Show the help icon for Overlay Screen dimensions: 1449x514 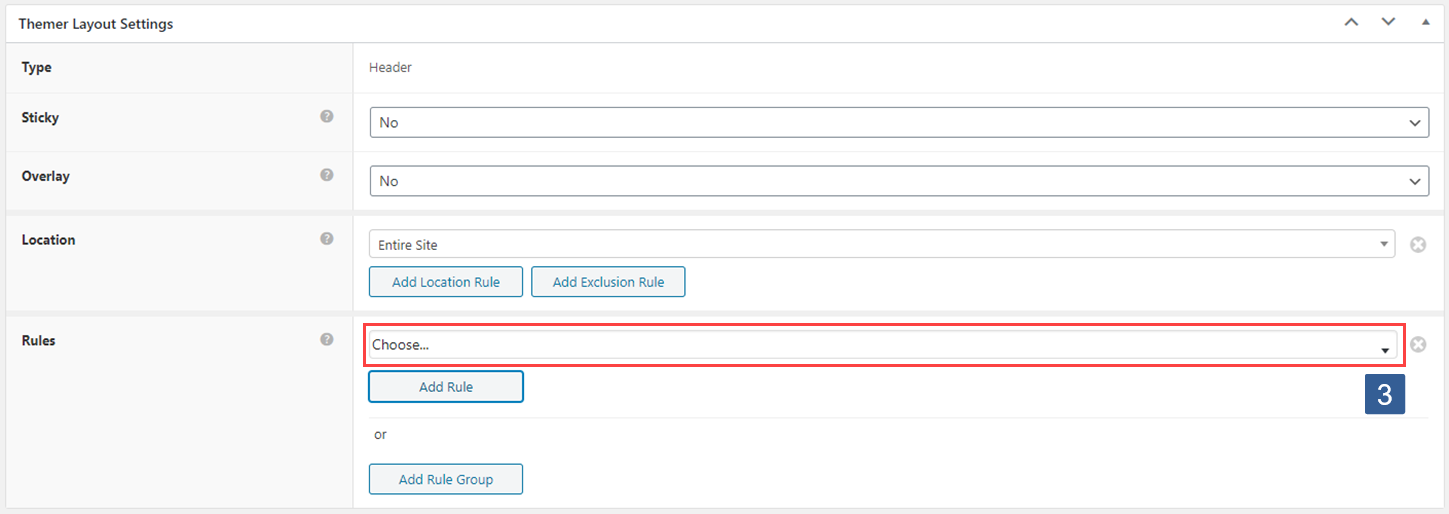tap(326, 175)
